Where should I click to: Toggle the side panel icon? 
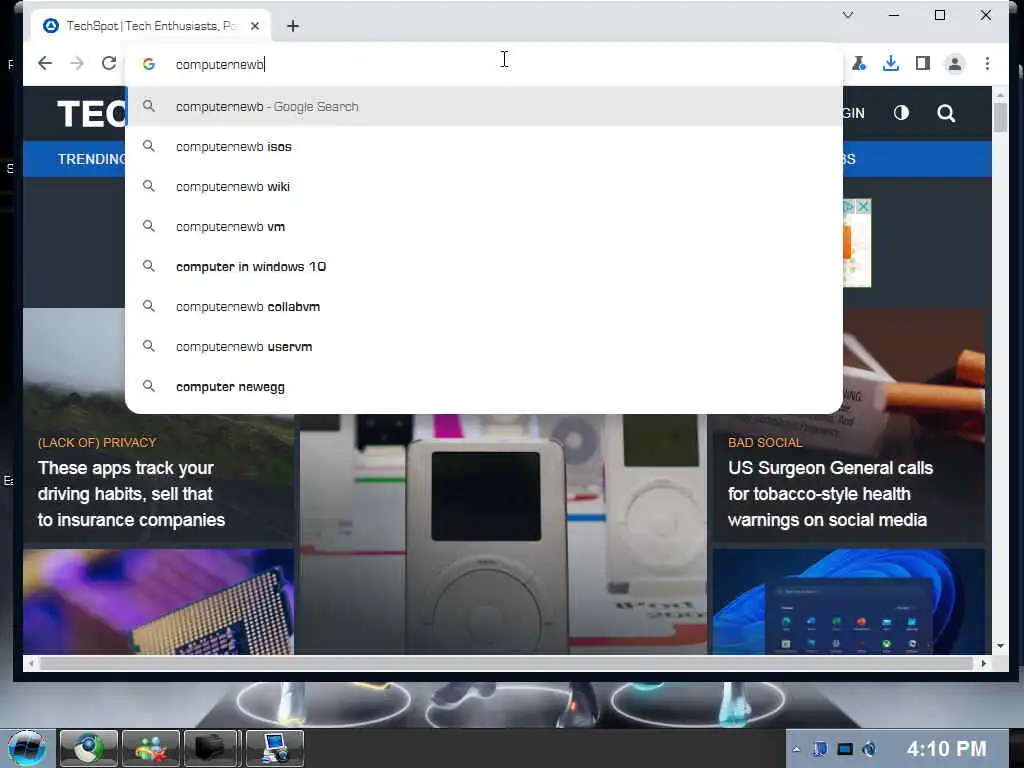click(x=922, y=63)
